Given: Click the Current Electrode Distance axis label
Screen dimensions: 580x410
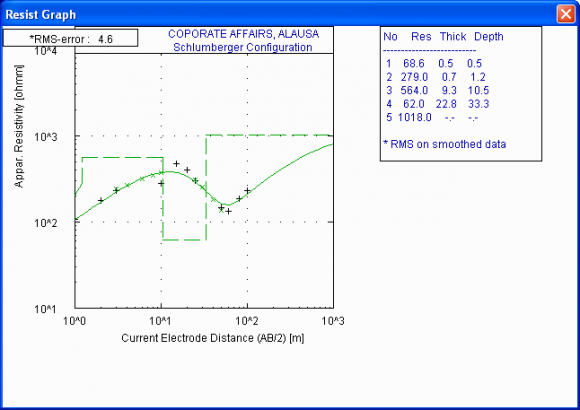Looking at the screenshot, I should tap(213, 338).
